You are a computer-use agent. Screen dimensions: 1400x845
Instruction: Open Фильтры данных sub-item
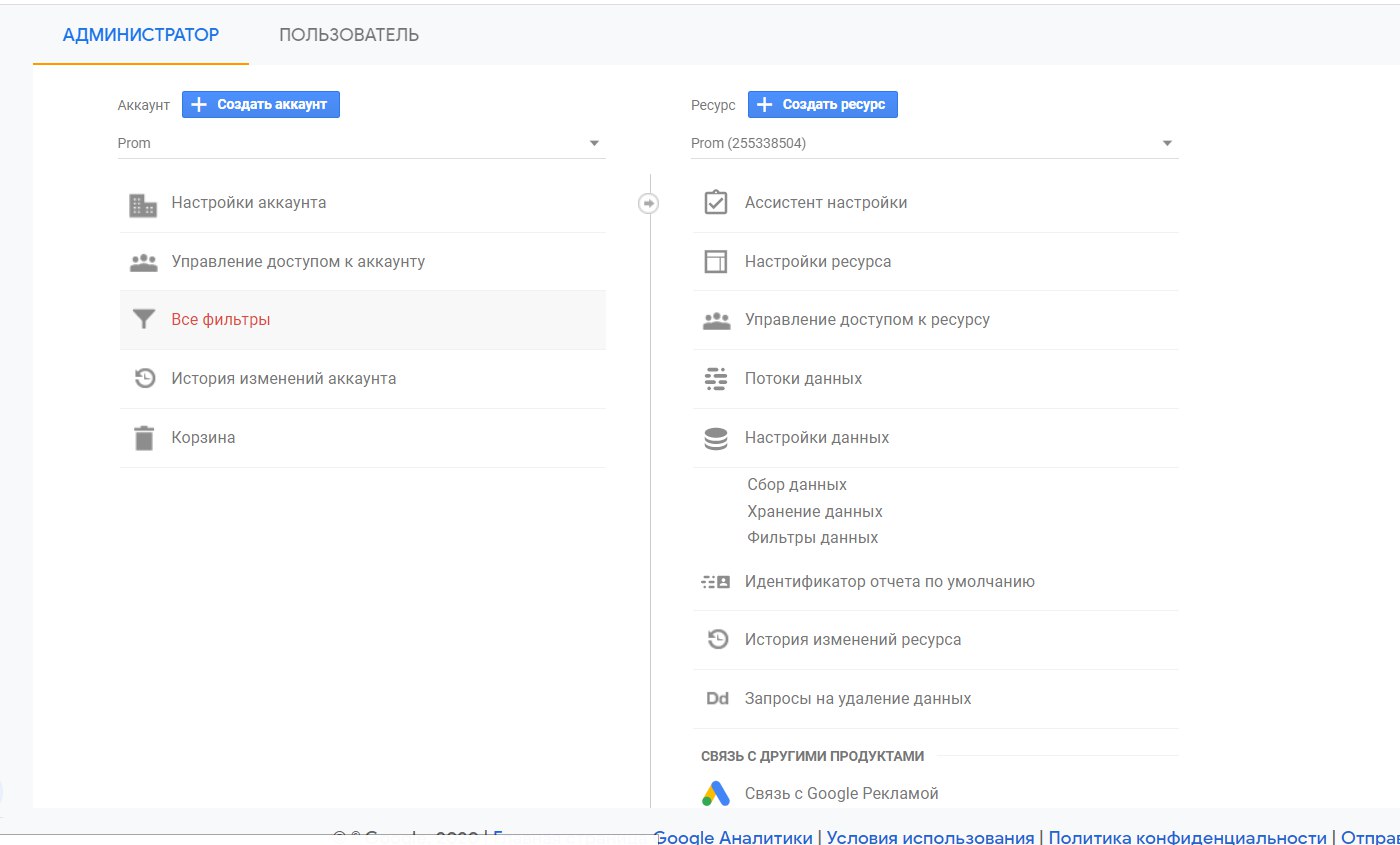point(813,538)
